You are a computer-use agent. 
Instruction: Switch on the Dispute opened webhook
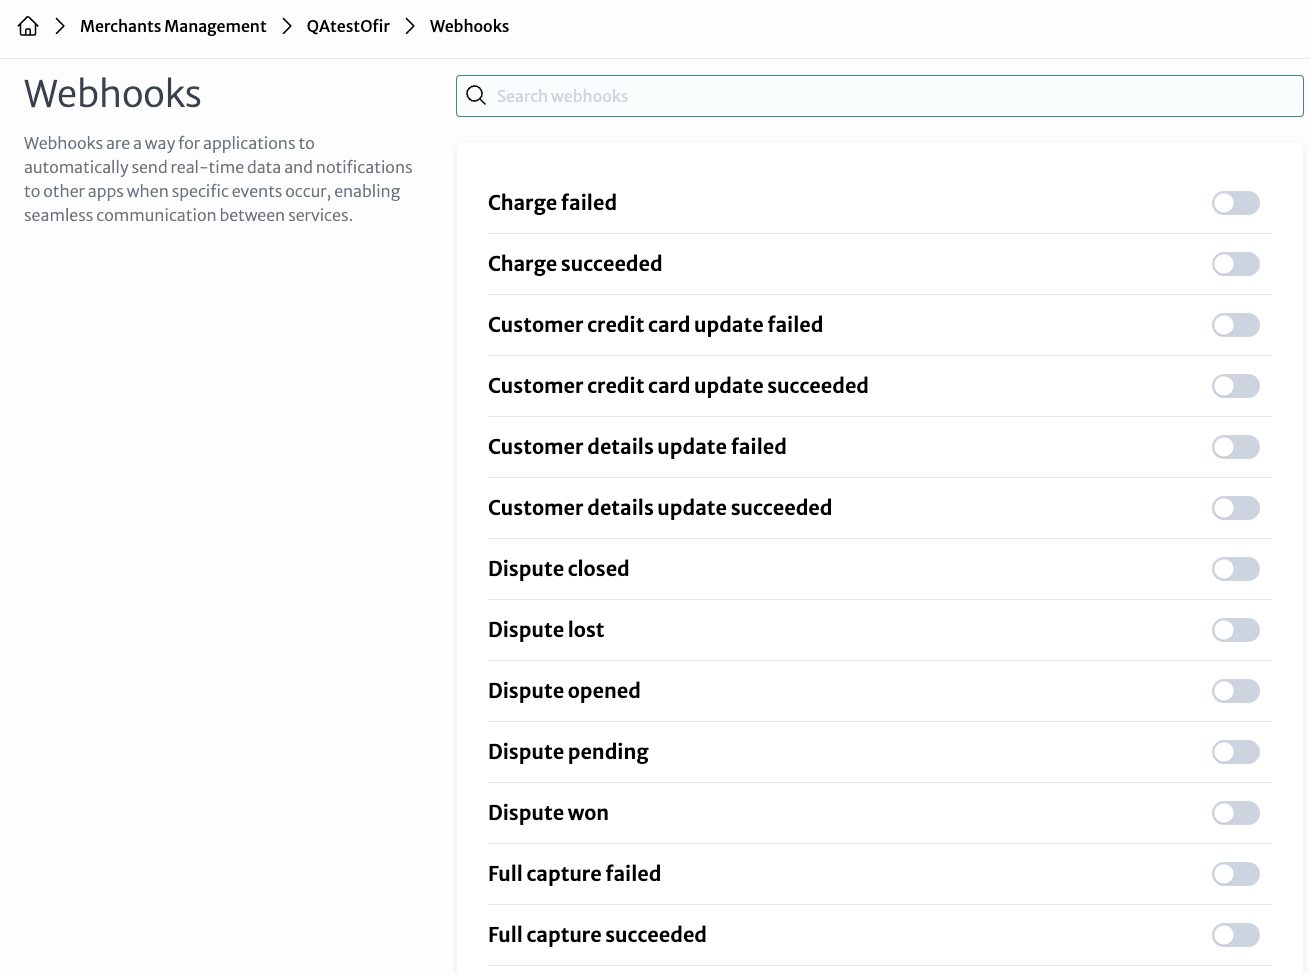1236,691
